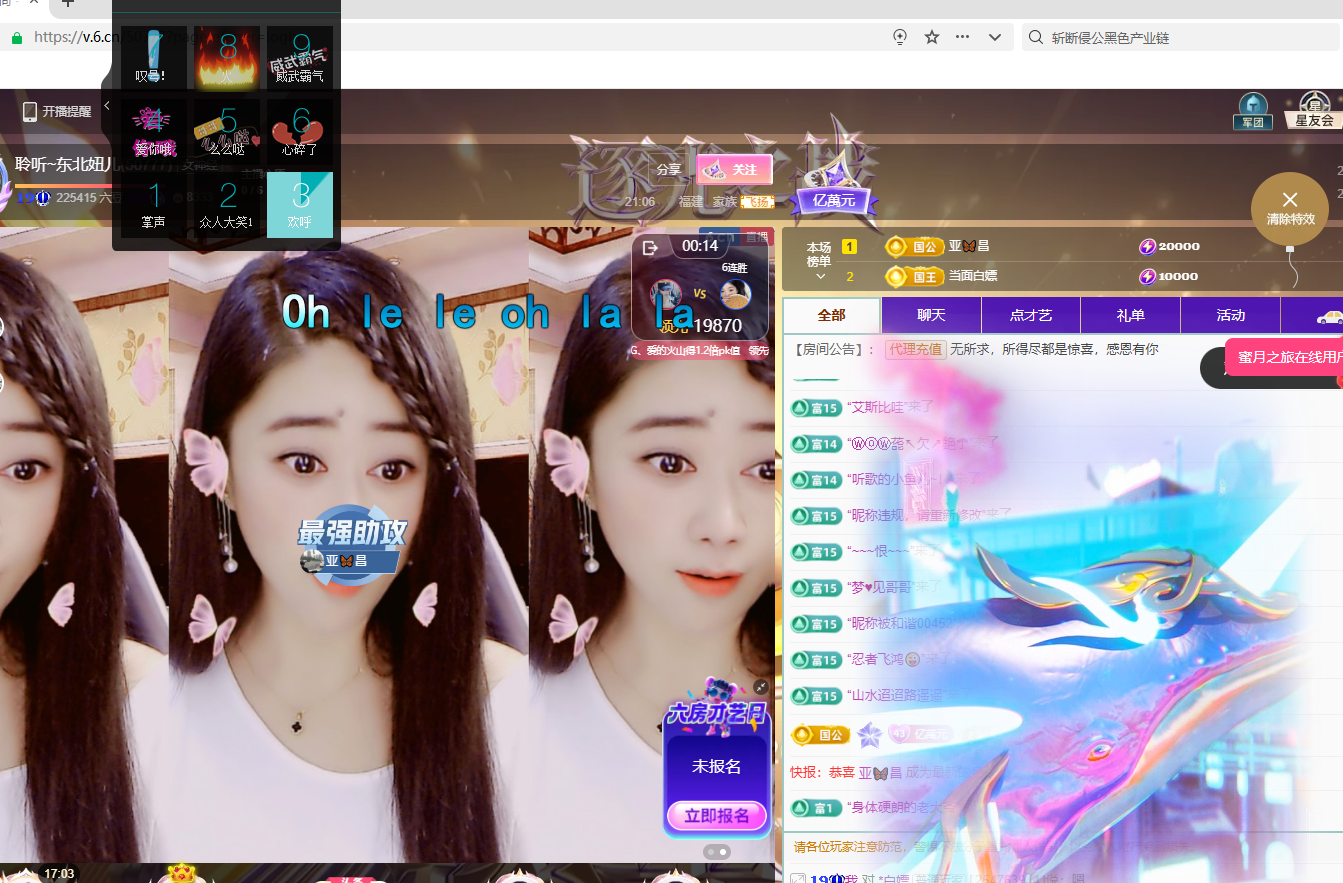The image size is (1343, 883).
Task: Bookmark page with the star icon
Action: tap(932, 37)
